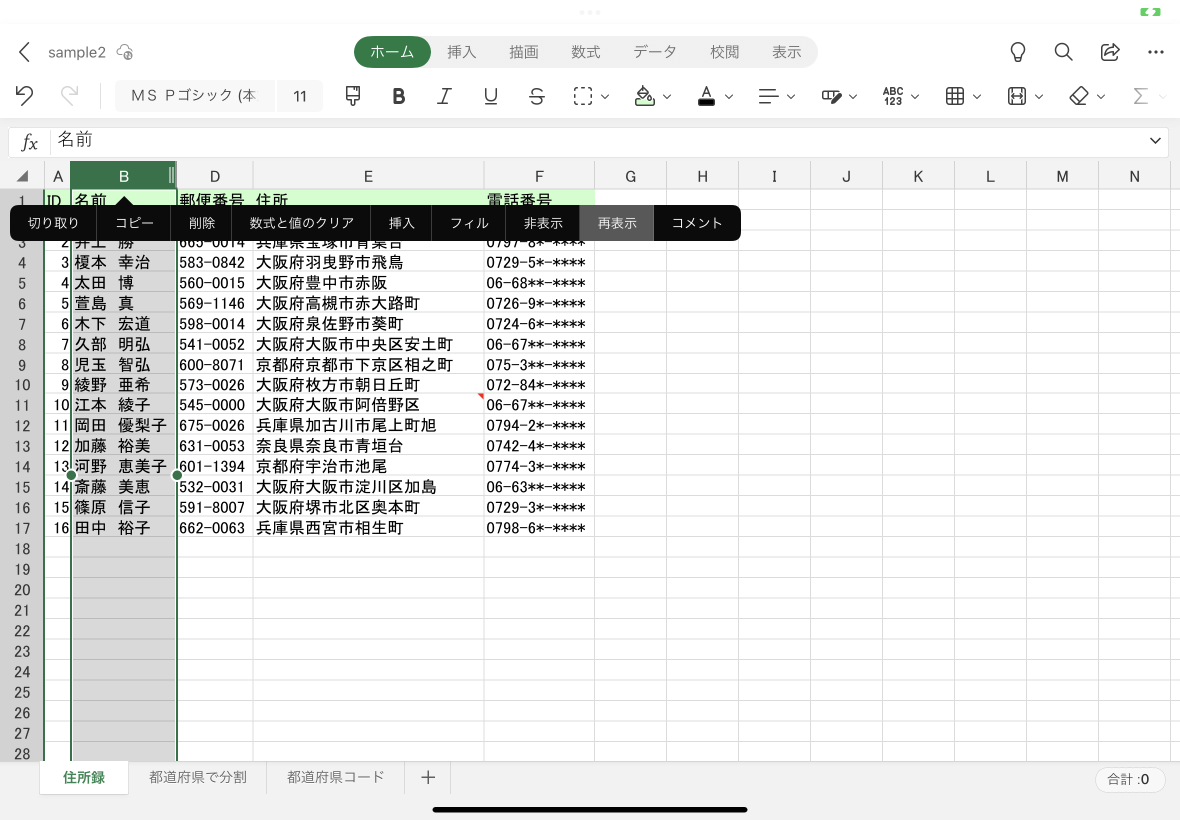Open the cells grid dropdown arrow
Image resolution: width=1180 pixels, height=820 pixels.
coord(977,96)
